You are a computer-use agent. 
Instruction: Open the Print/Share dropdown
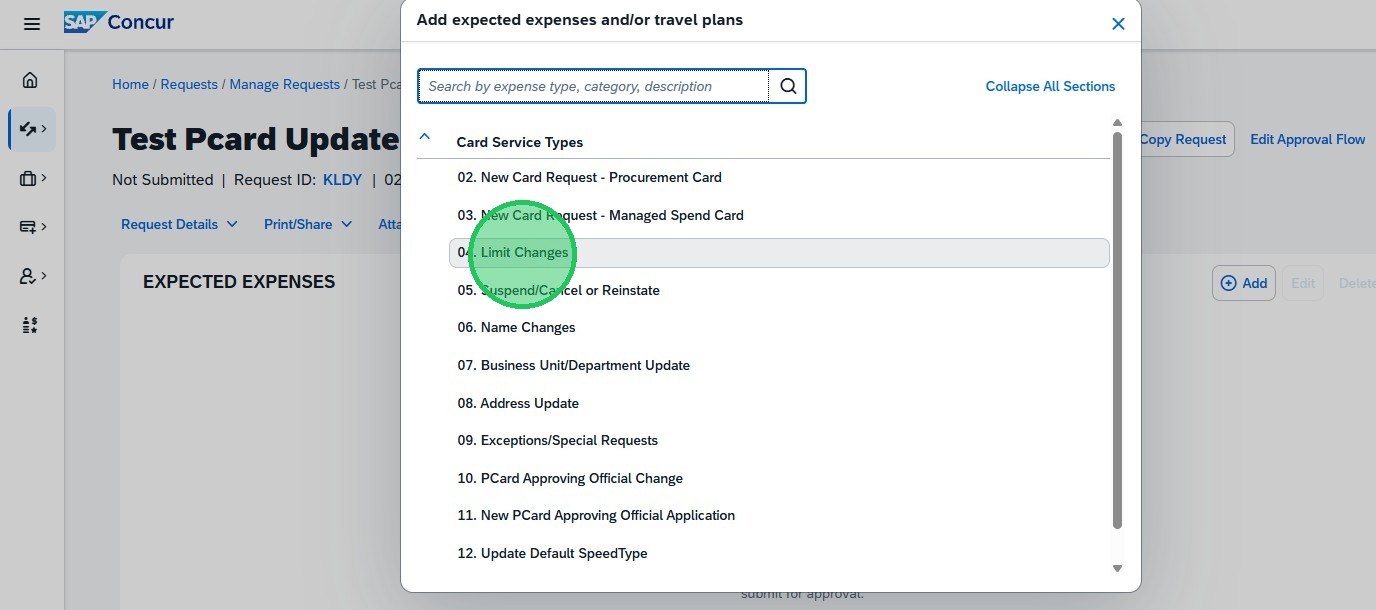(308, 224)
